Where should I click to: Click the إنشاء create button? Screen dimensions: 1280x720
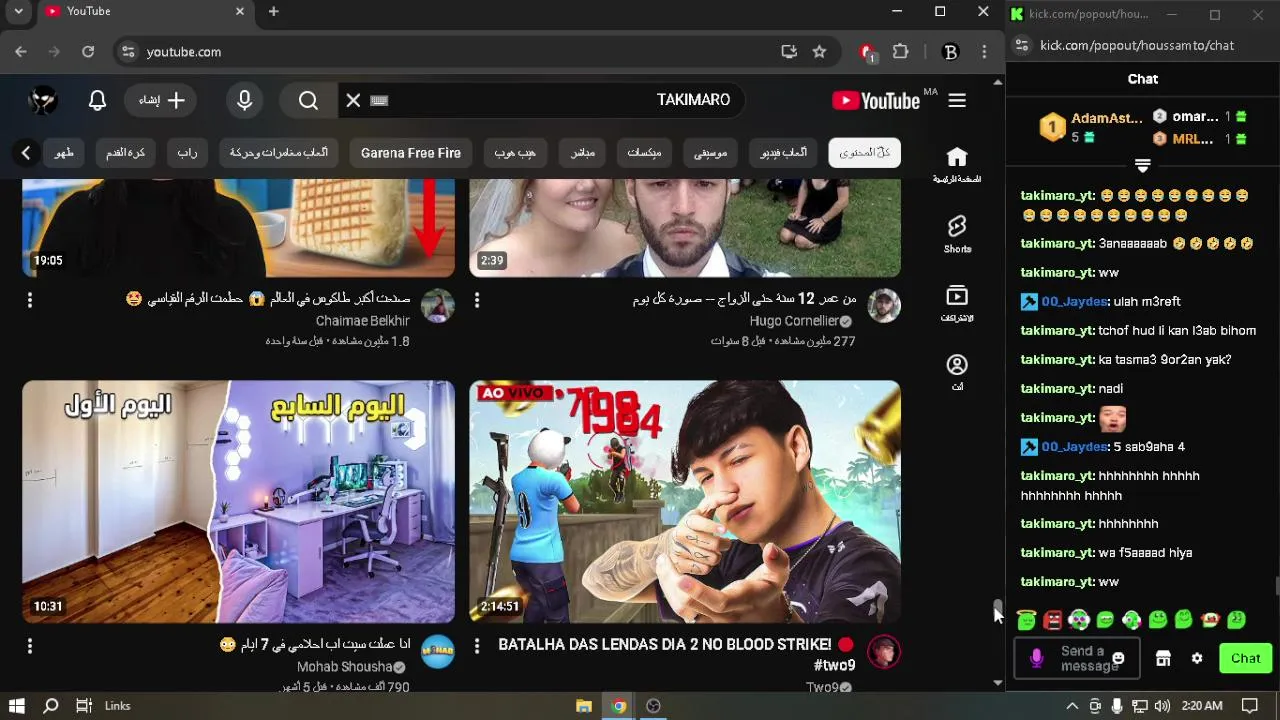pyautogui.click(x=162, y=100)
